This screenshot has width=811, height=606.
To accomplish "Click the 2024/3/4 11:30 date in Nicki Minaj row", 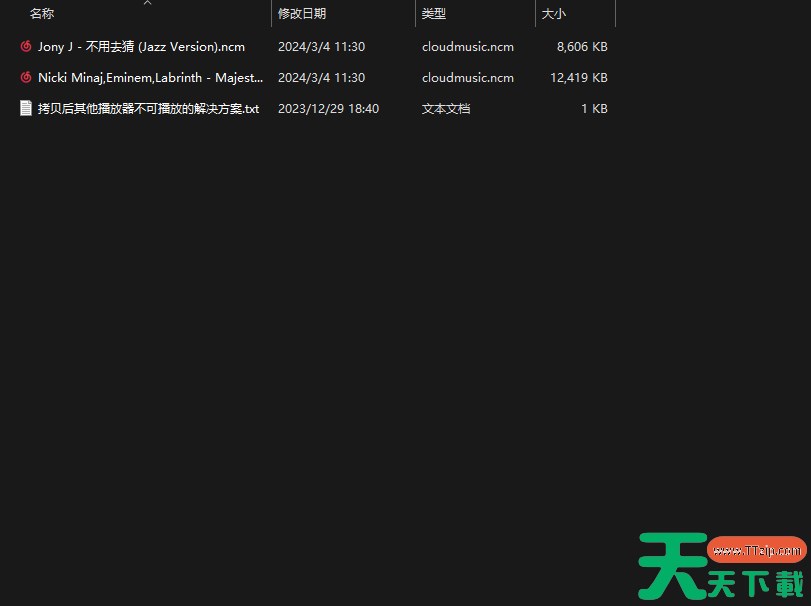I will point(322,78).
